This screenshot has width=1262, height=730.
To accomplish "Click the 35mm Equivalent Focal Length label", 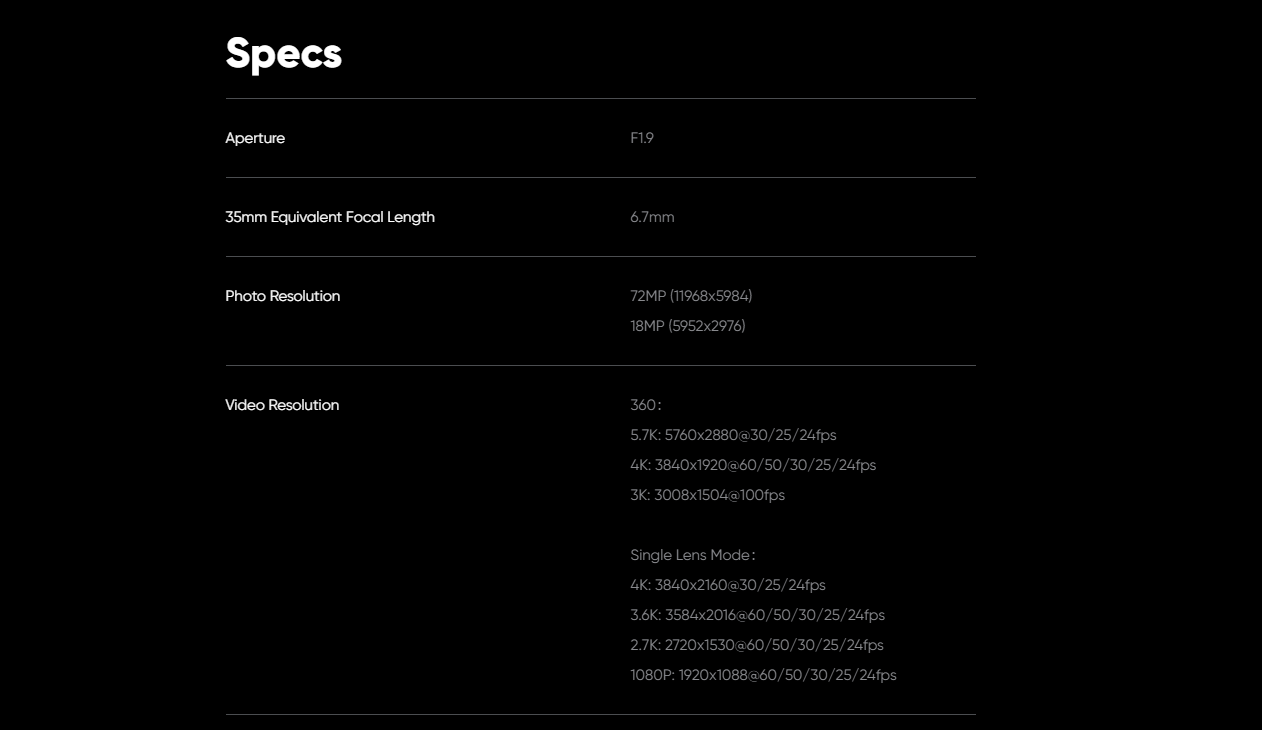I will pos(330,217).
